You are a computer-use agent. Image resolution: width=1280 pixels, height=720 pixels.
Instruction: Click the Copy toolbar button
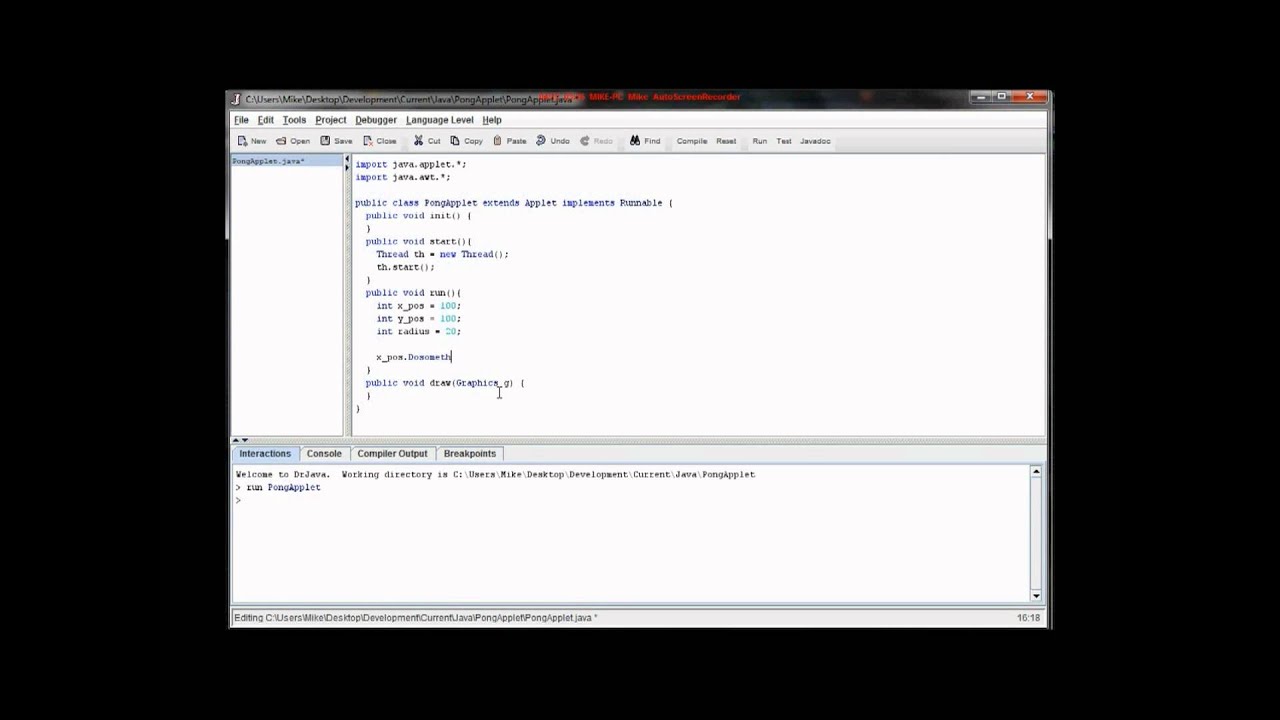pyautogui.click(x=467, y=141)
